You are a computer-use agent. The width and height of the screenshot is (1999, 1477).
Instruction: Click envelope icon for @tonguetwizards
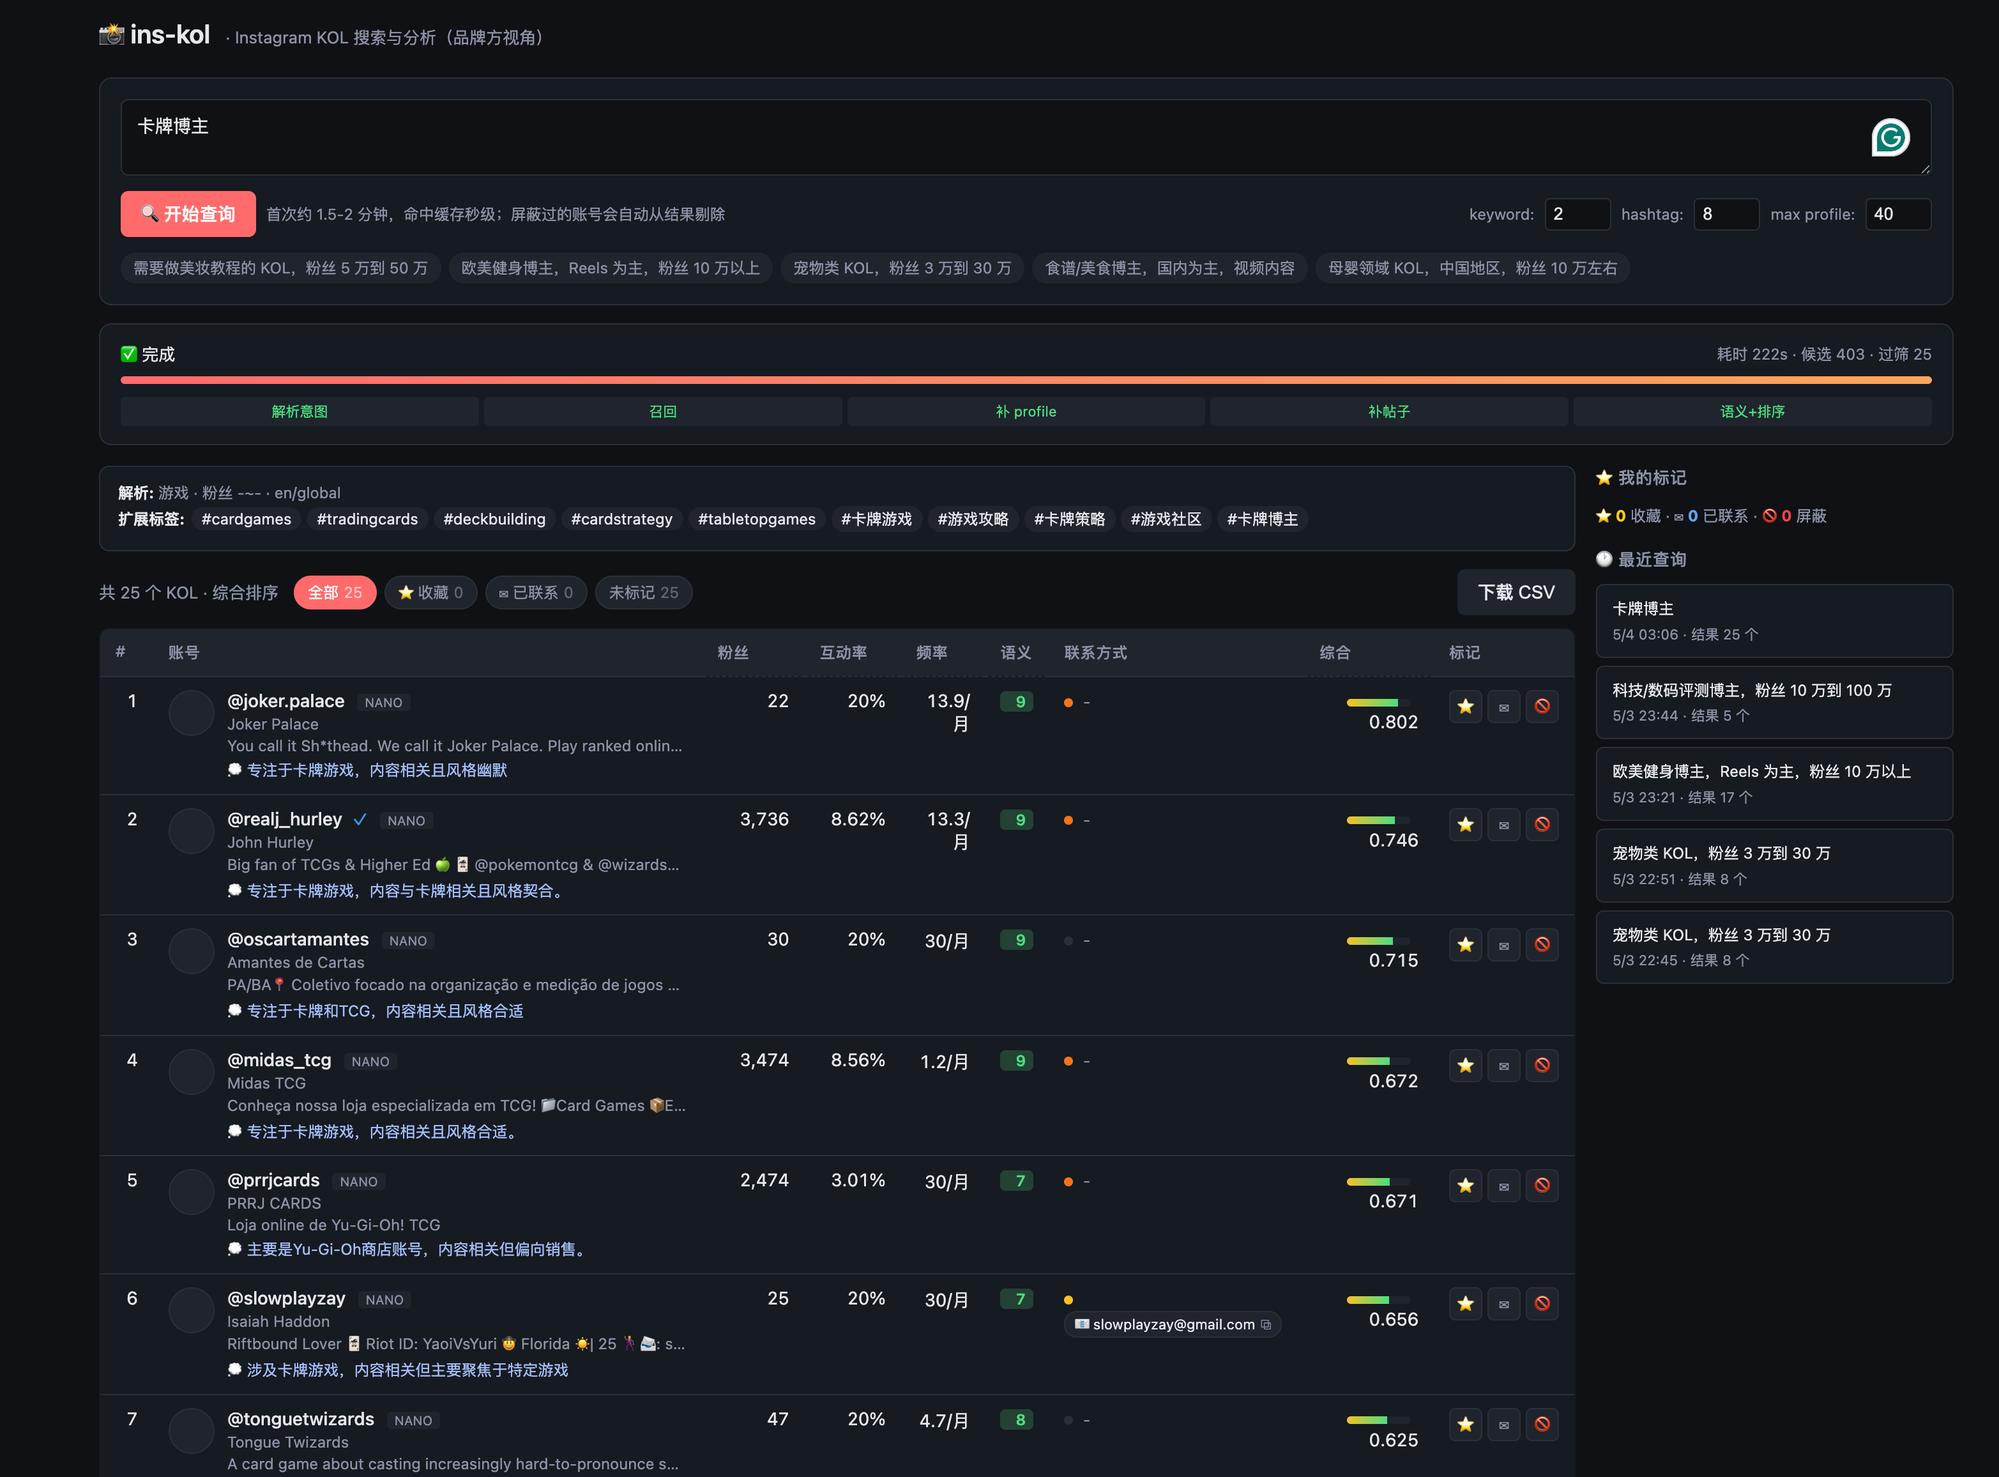[x=1504, y=1424]
